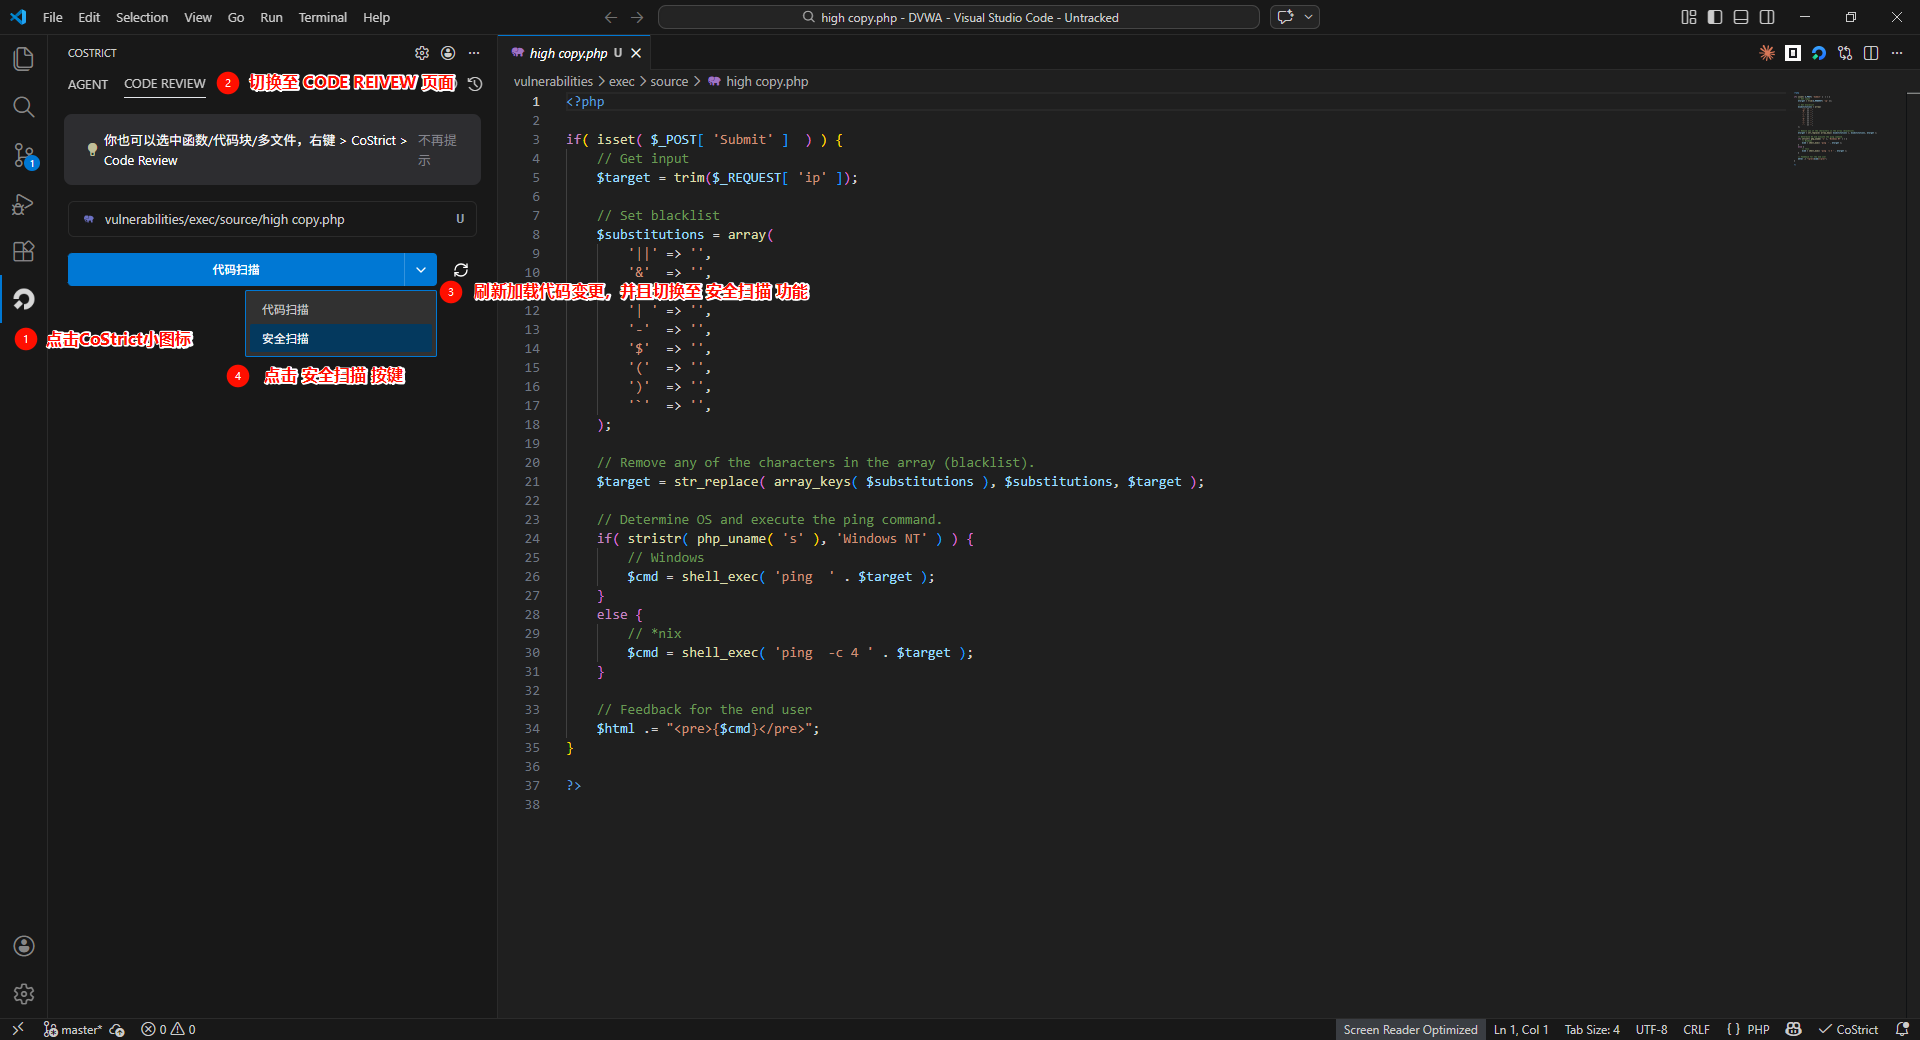Open the Terminal menu

322,17
